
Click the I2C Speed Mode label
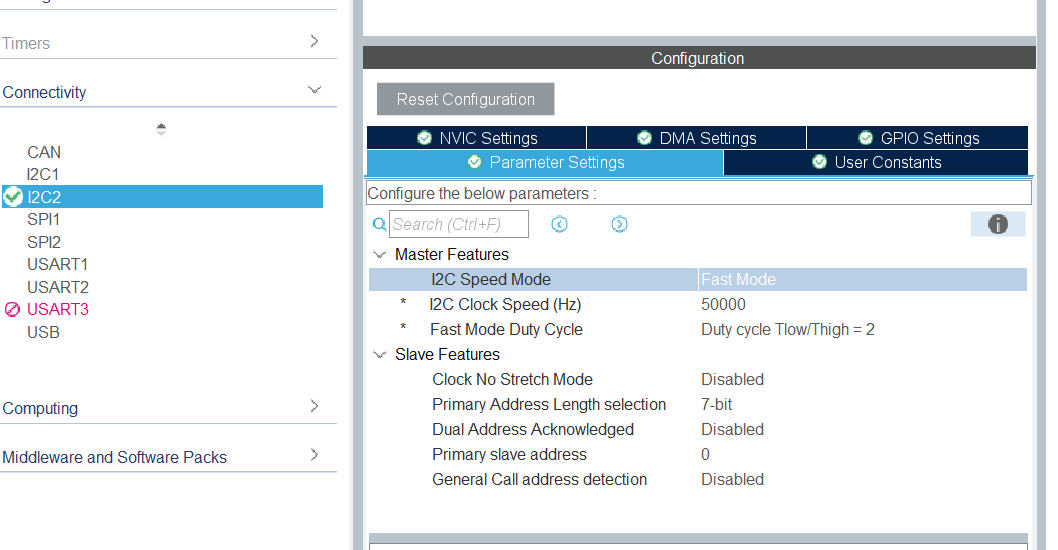tap(491, 279)
